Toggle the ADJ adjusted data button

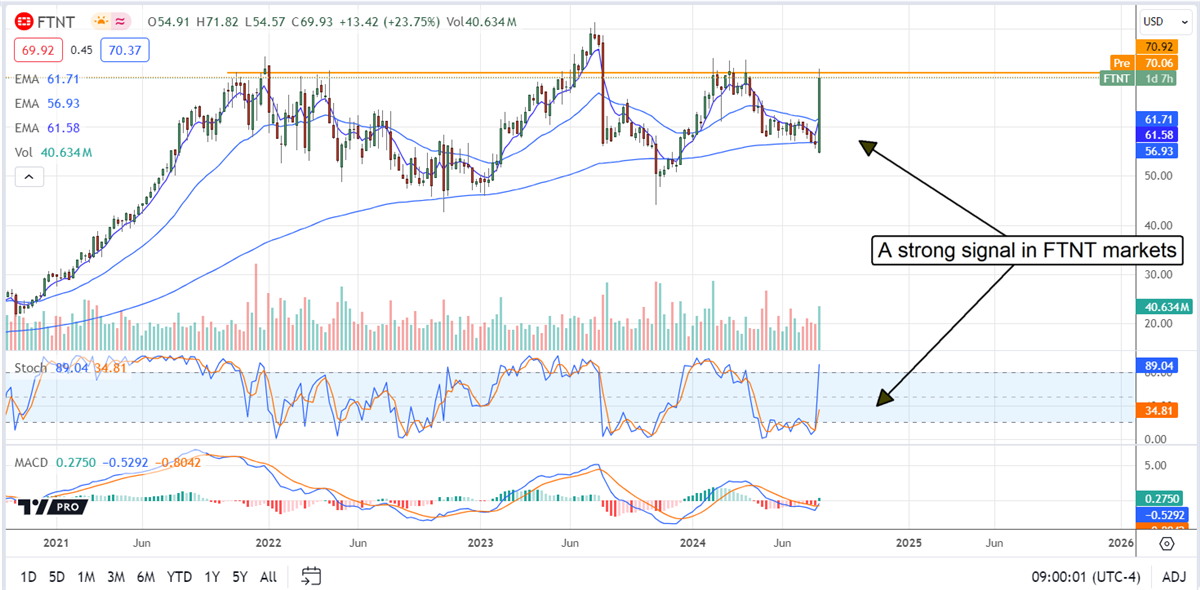[x=1174, y=576]
